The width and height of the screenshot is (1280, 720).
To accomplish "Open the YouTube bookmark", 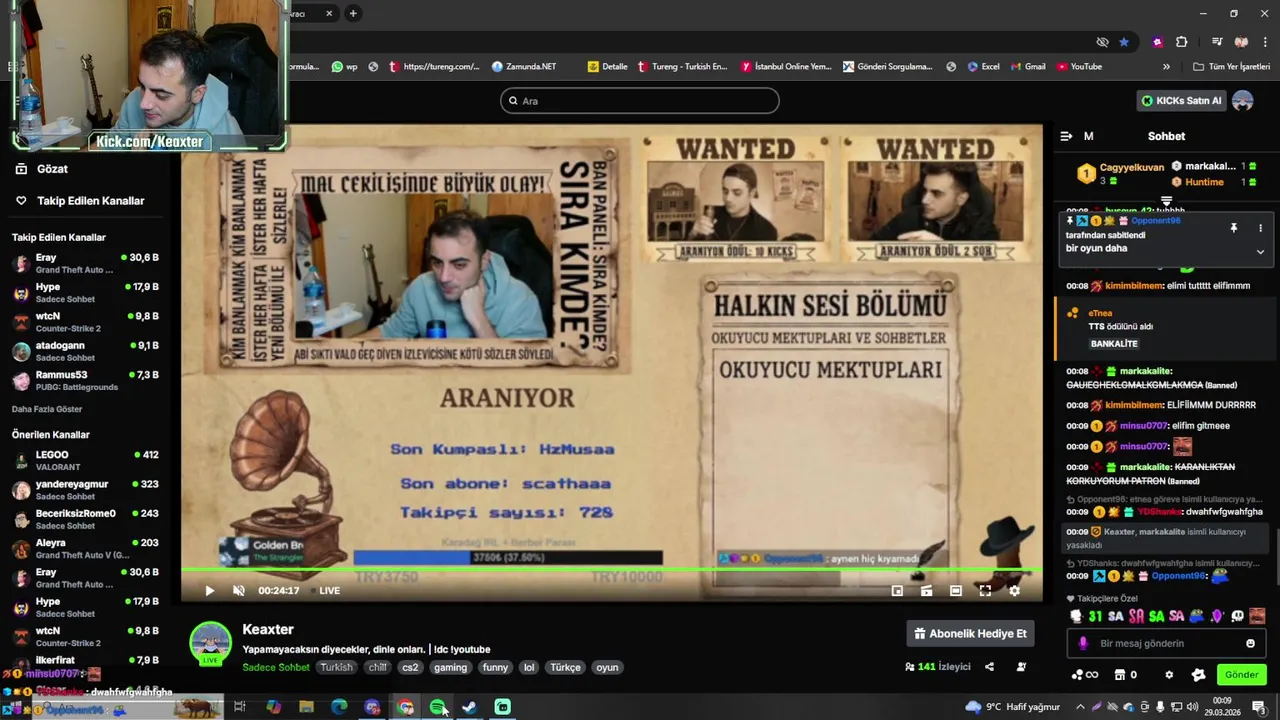I will [x=1079, y=67].
